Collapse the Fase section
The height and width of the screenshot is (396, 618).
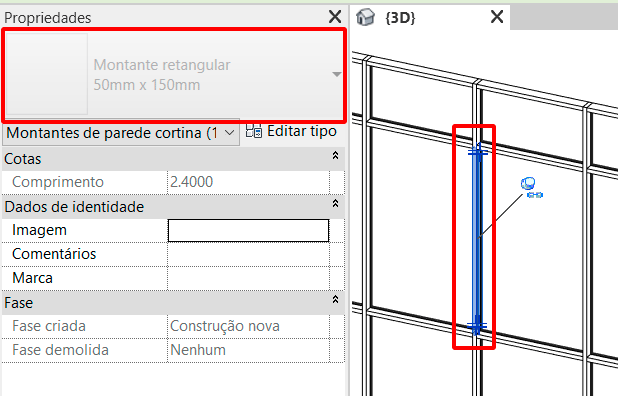pyautogui.click(x=335, y=299)
